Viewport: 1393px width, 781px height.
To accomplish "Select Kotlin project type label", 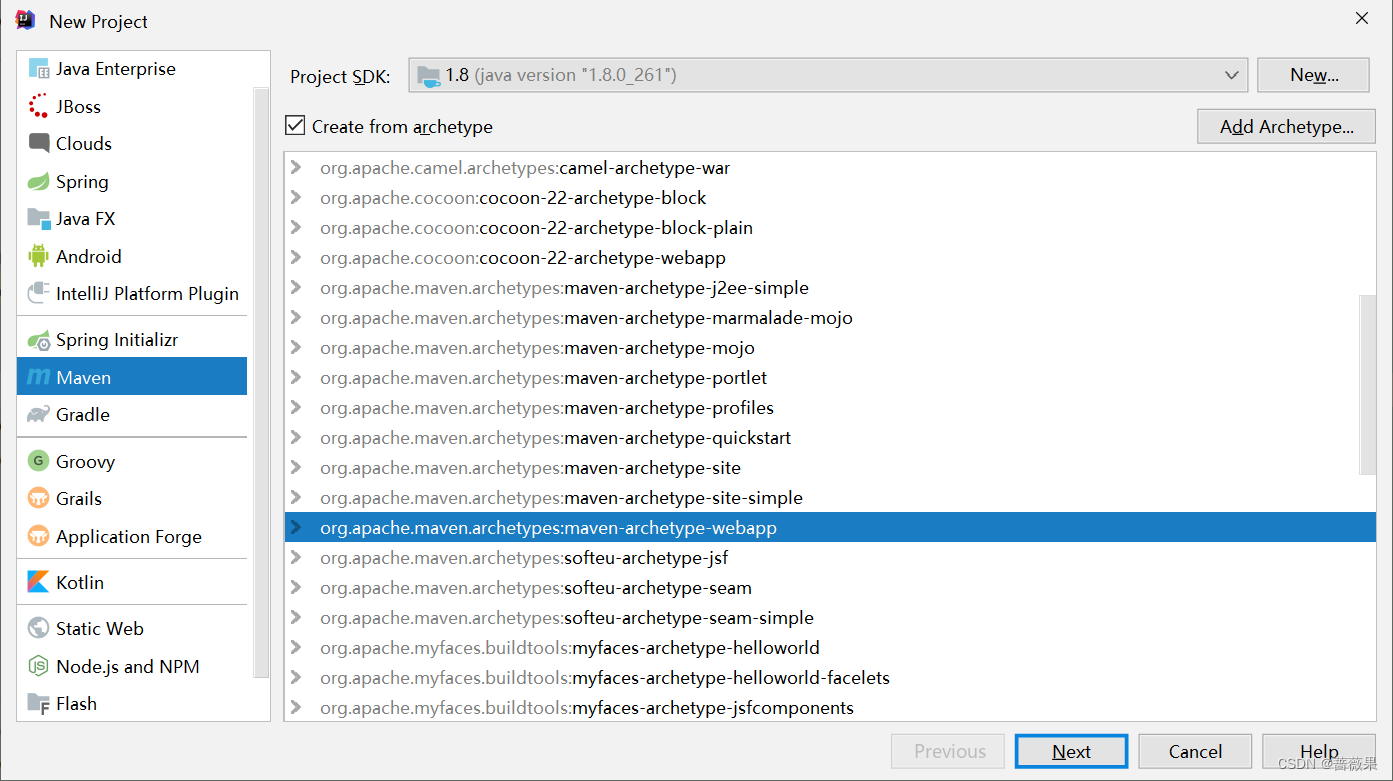I will [80, 582].
